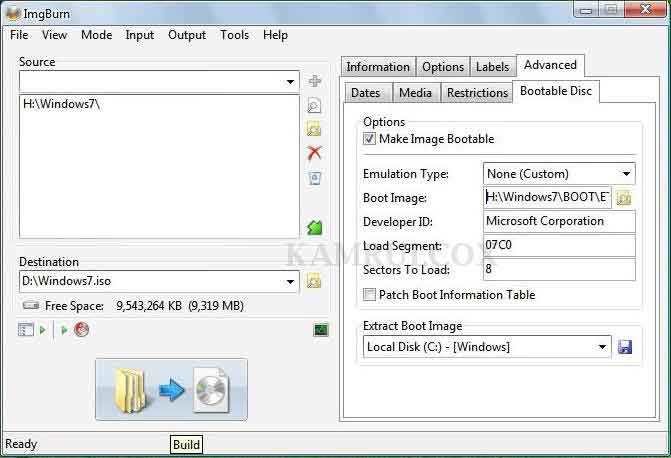Image resolution: width=671 pixels, height=458 pixels.
Task: Click the image calculator icon
Action: pos(321,330)
